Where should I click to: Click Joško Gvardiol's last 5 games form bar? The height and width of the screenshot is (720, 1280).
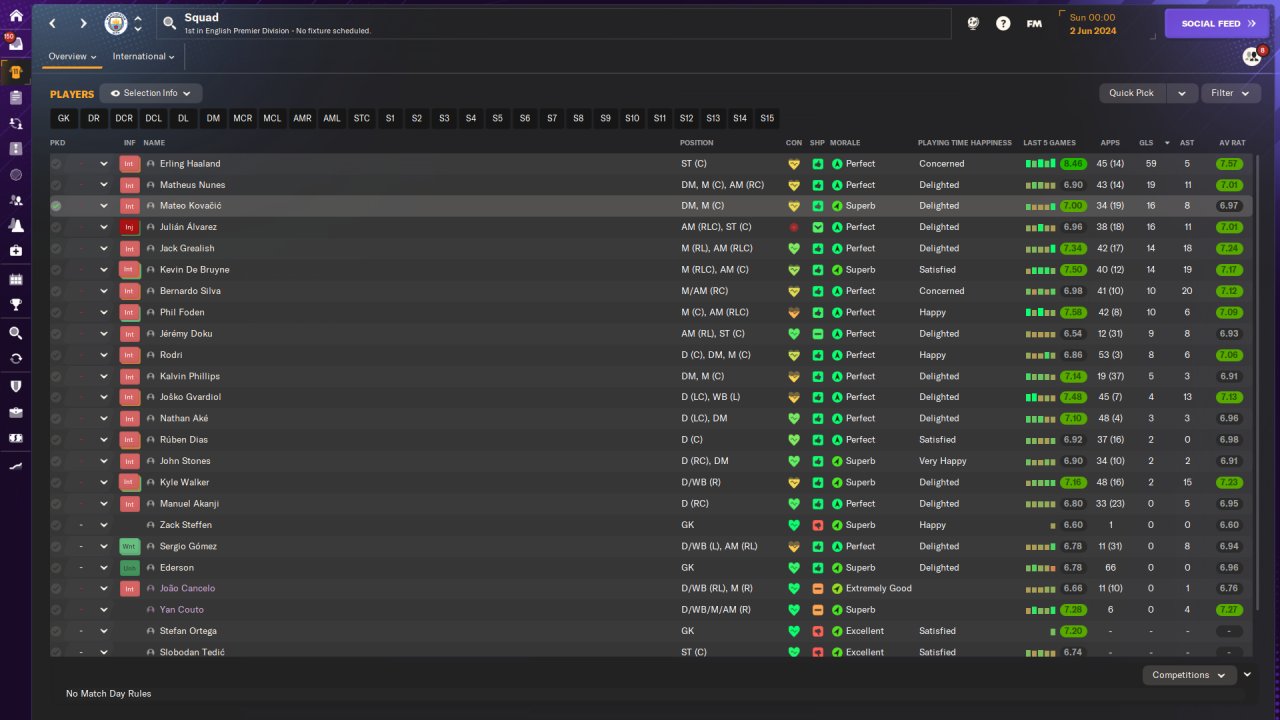[x=1041, y=397]
